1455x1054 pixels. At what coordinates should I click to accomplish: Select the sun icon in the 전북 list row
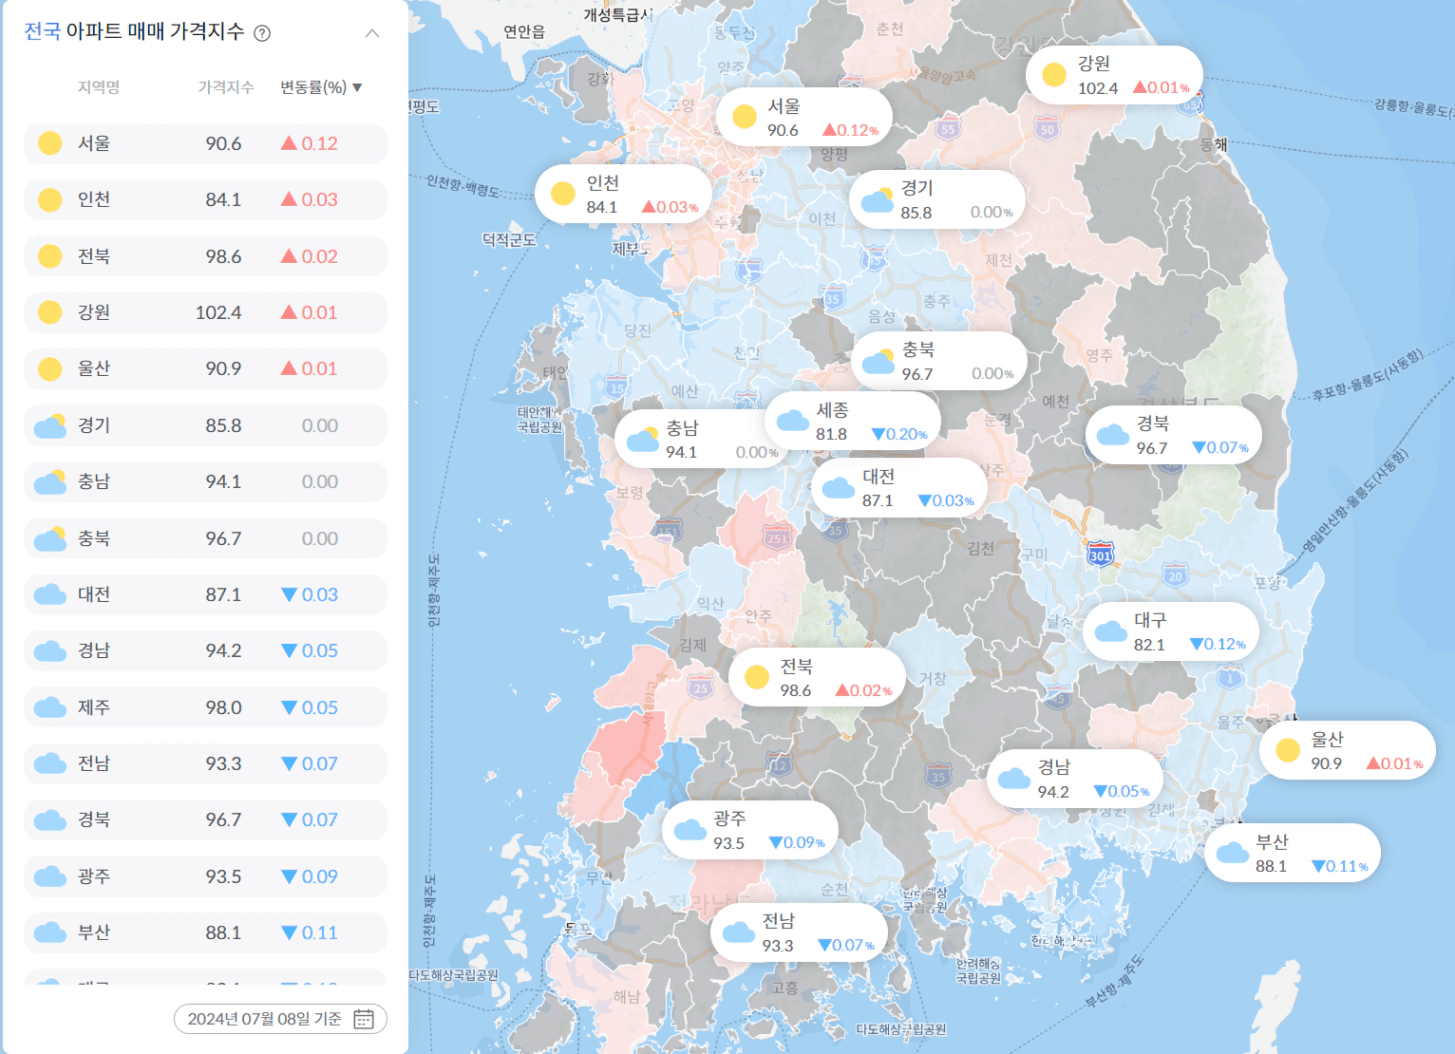(x=50, y=256)
